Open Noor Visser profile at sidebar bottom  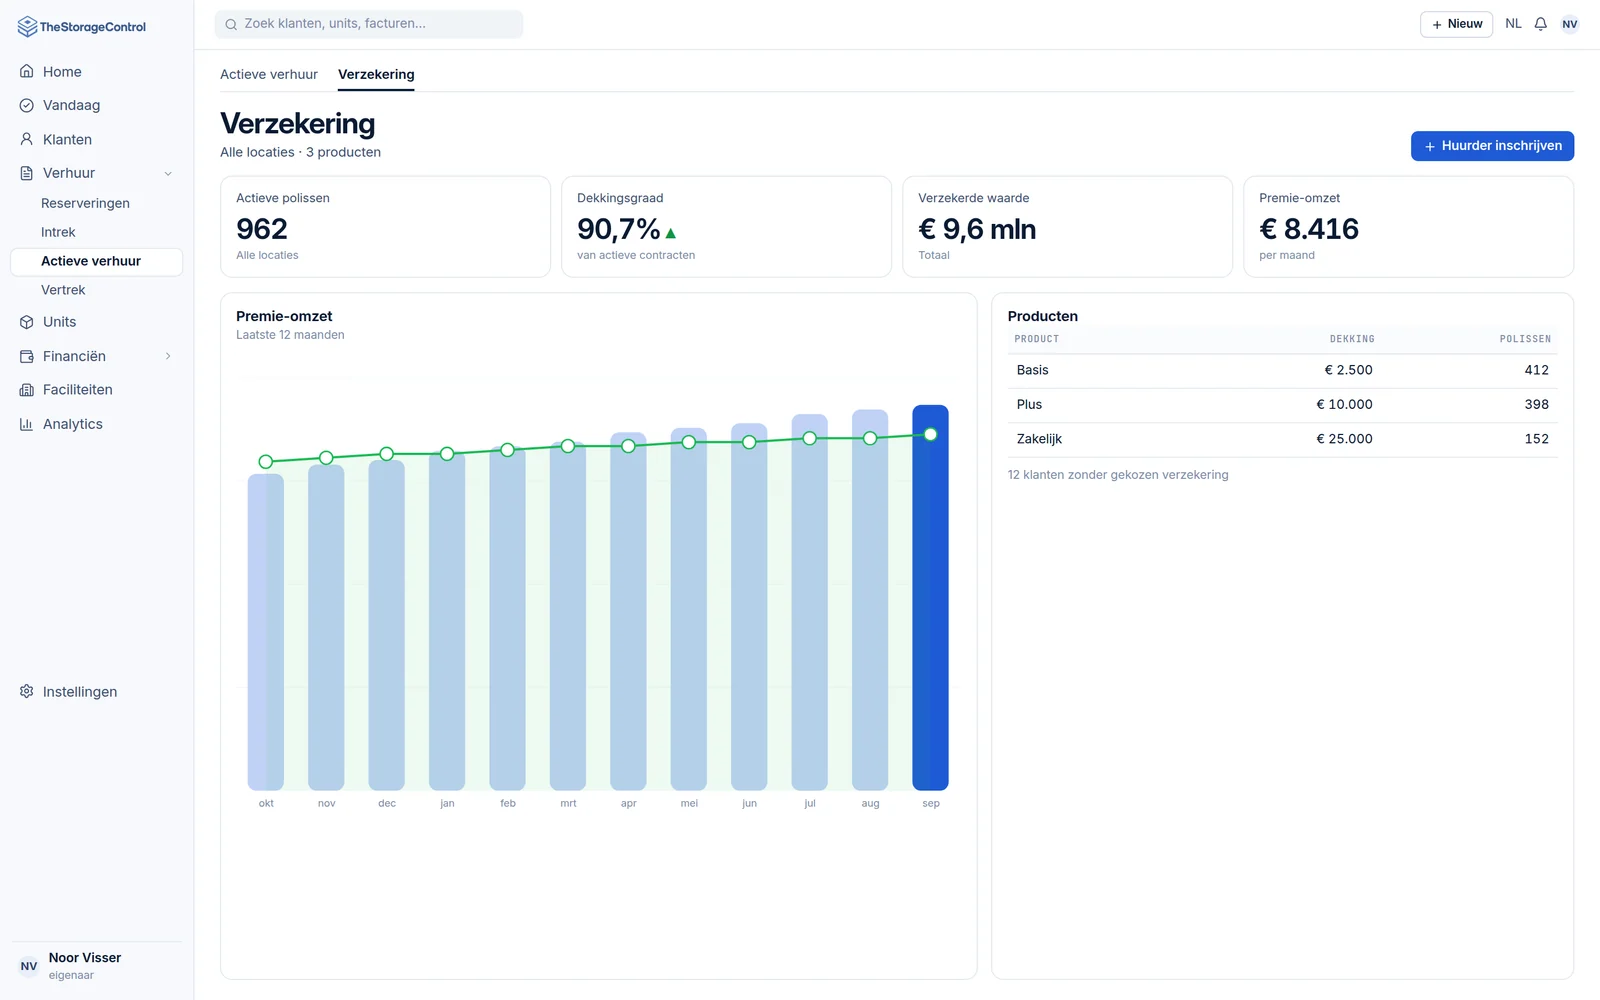(x=96, y=965)
